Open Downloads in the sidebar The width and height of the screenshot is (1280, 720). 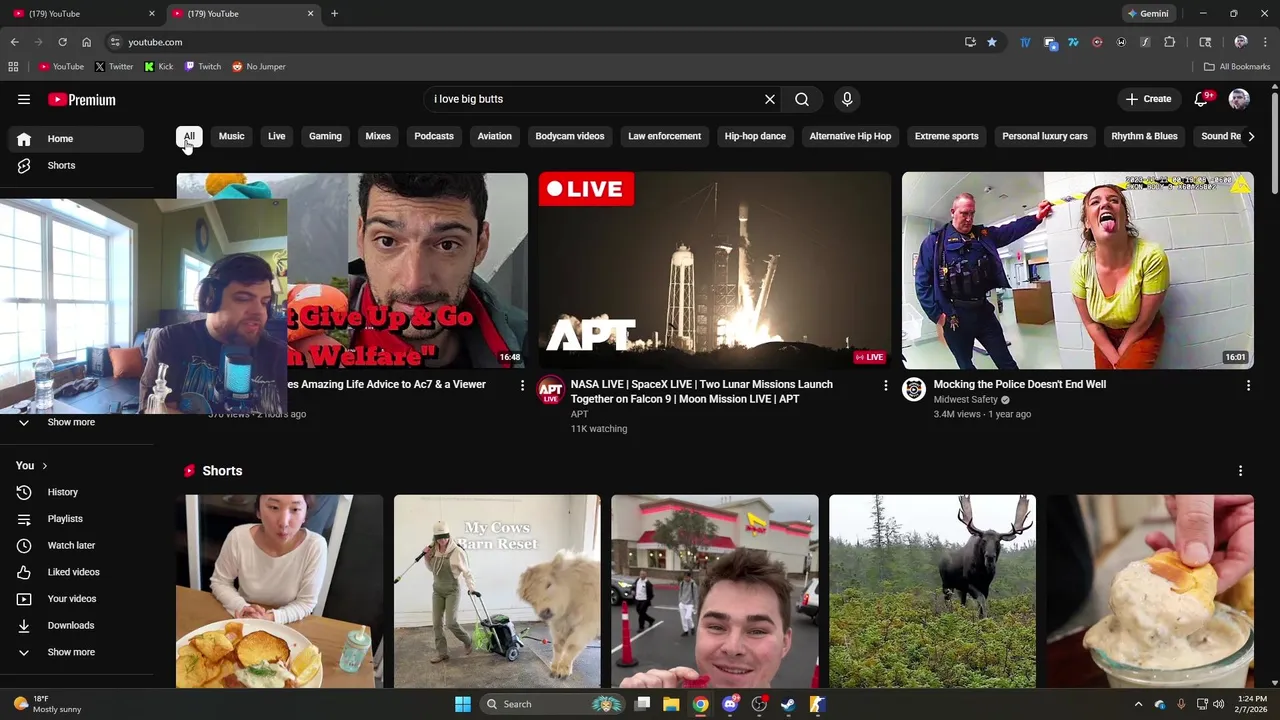[x=78, y=625]
